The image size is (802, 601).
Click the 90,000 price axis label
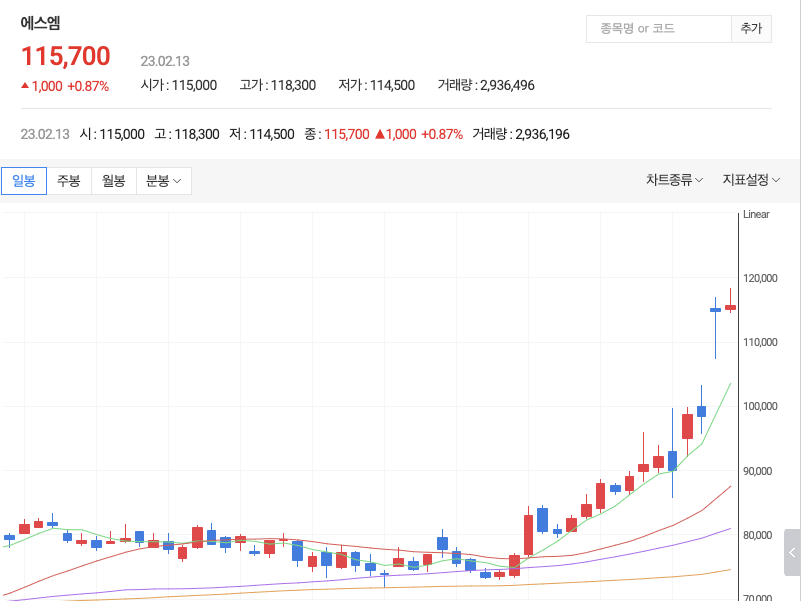(758, 471)
